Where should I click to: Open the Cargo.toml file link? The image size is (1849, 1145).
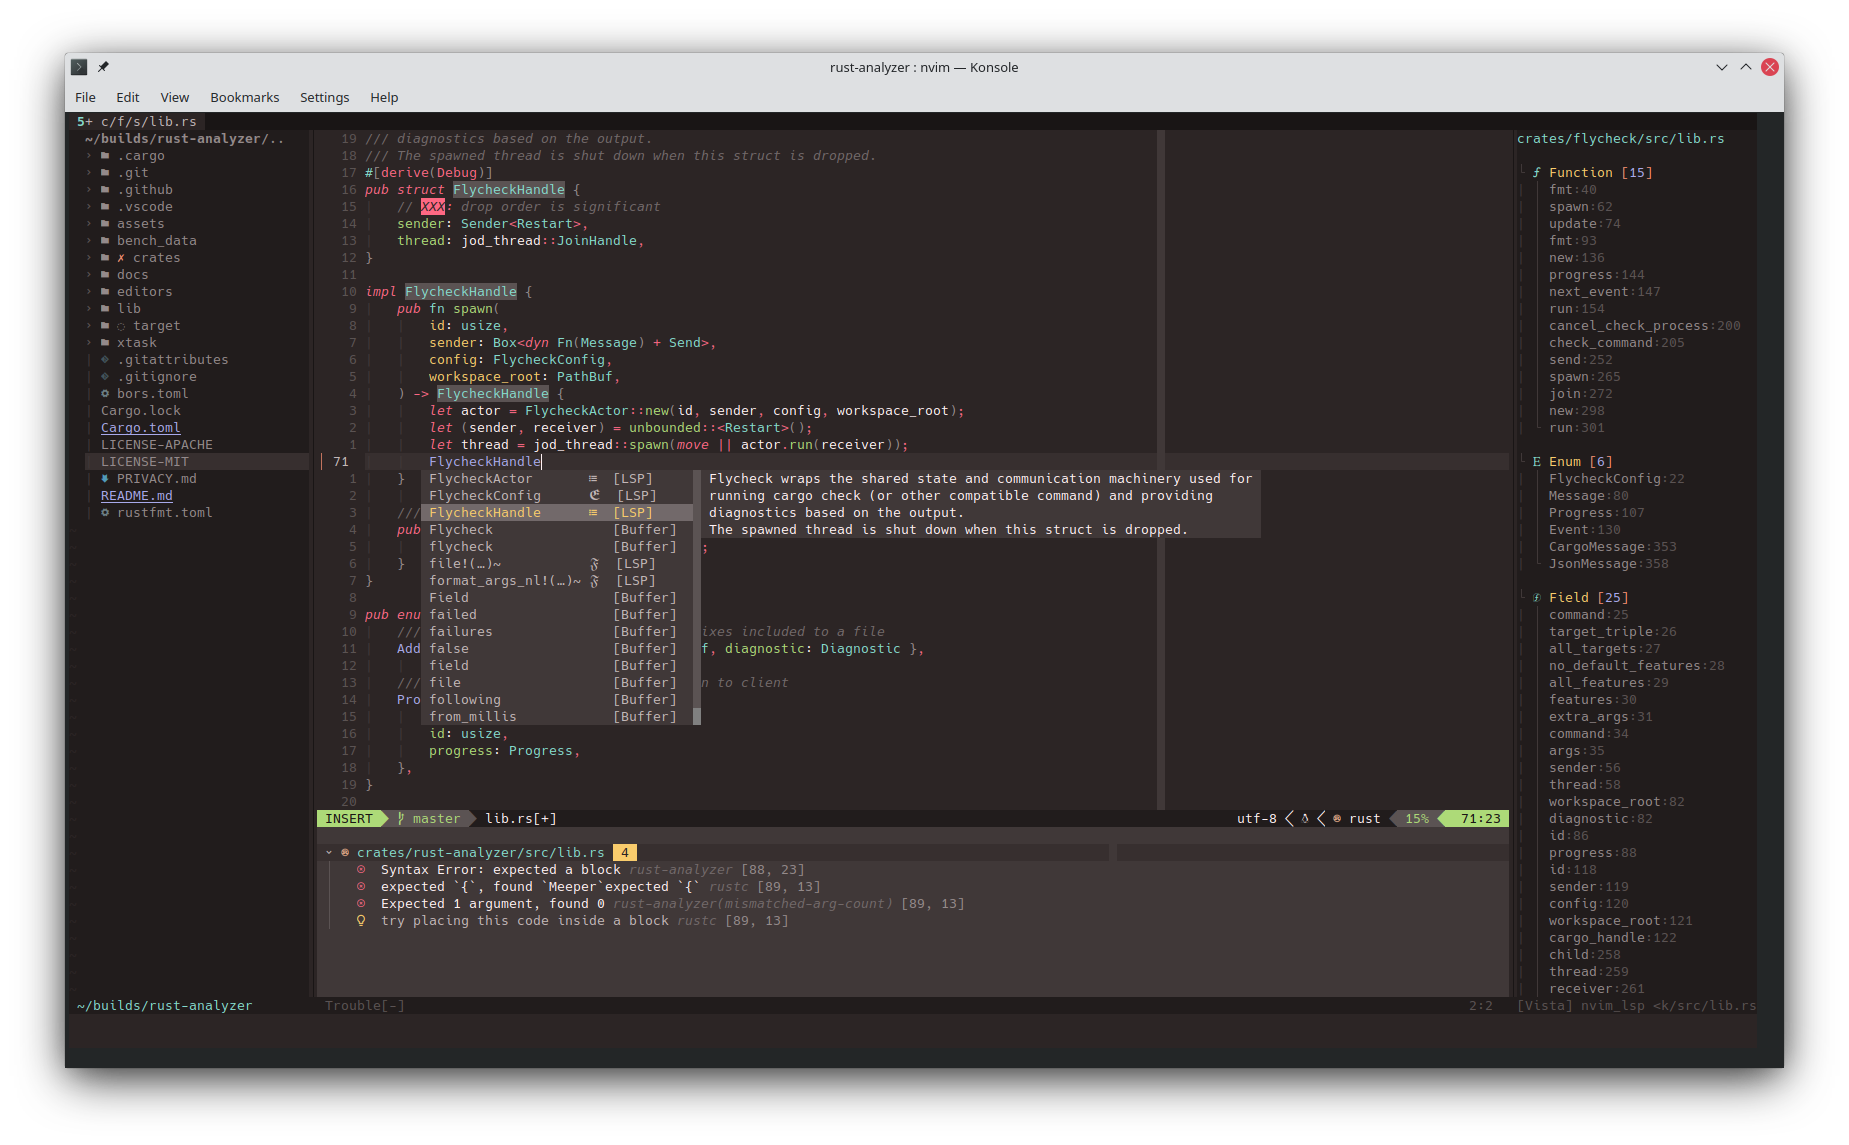coord(141,428)
